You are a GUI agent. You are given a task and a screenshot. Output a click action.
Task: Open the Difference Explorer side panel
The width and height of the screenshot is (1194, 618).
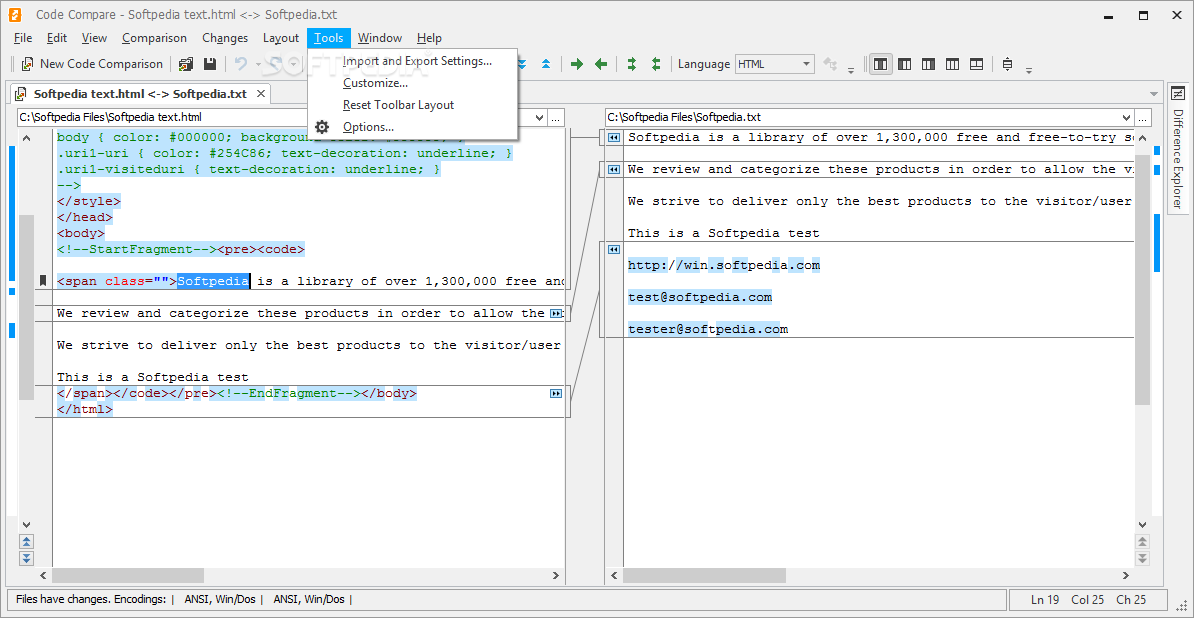tap(1178, 148)
